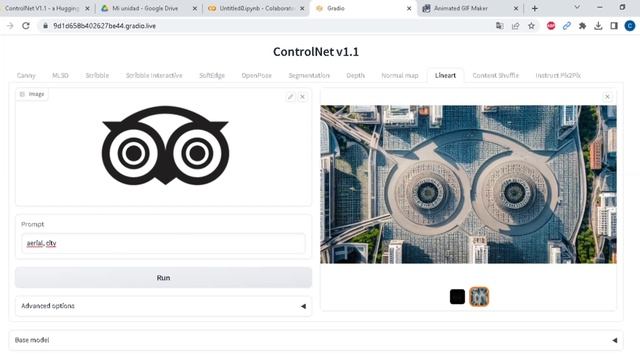The height and width of the screenshot is (360, 640).
Task: Click the address bar URL
Action: click(104, 26)
